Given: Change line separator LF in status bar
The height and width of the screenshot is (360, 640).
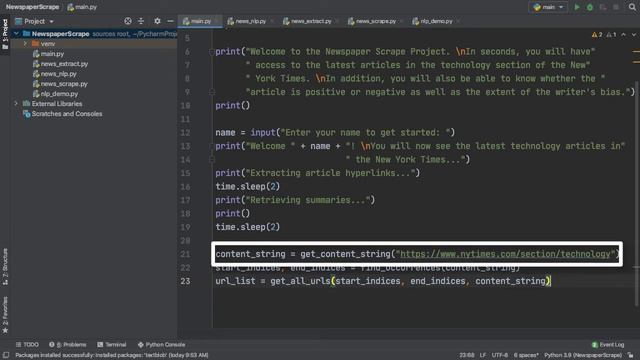Looking at the screenshot, I should [483, 355].
